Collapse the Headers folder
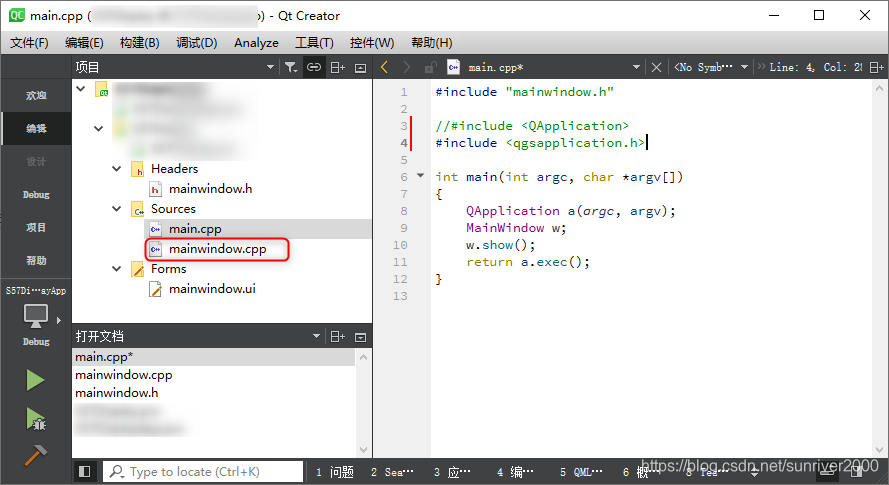This screenshot has width=889, height=485. point(117,169)
